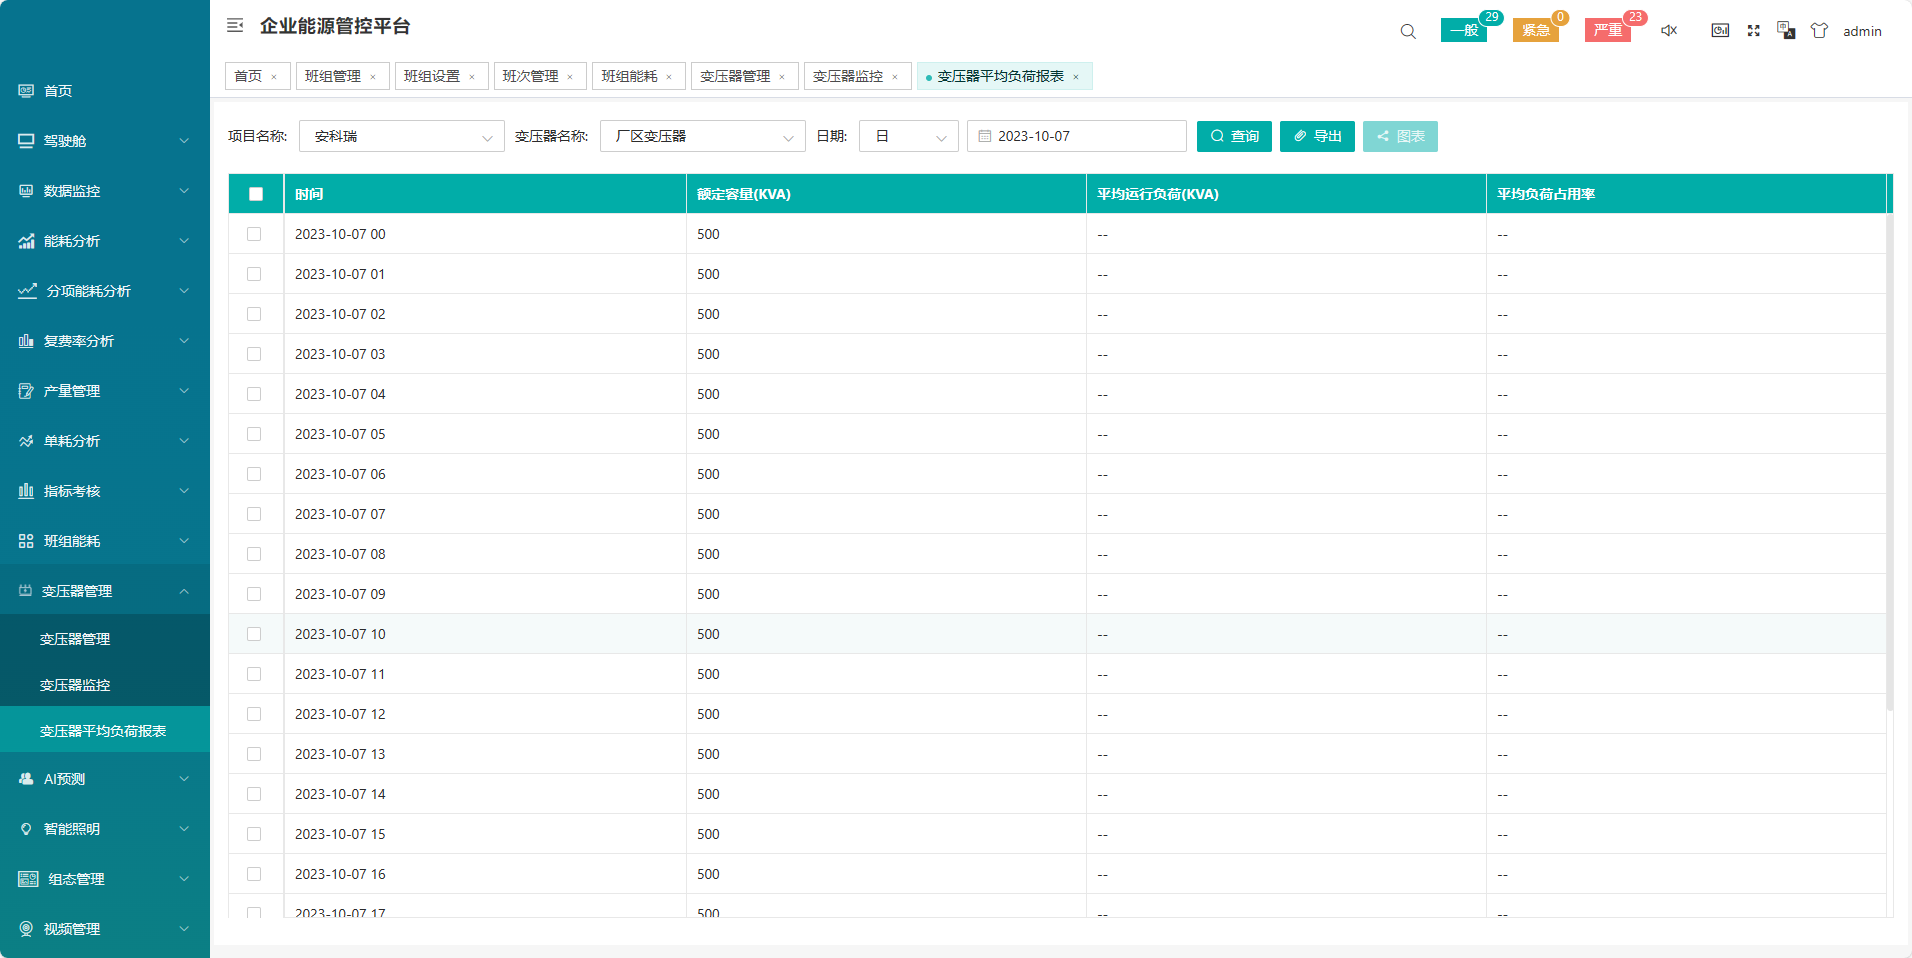Click the table's vertical scrollbar
1912x958 pixels.
pyautogui.click(x=1889, y=460)
